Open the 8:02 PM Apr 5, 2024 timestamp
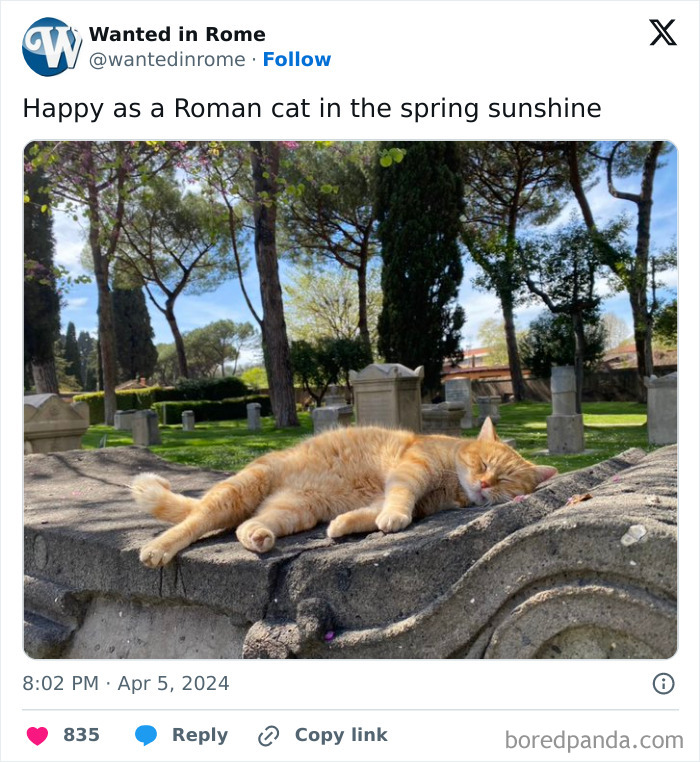700x762 pixels. click(x=126, y=684)
